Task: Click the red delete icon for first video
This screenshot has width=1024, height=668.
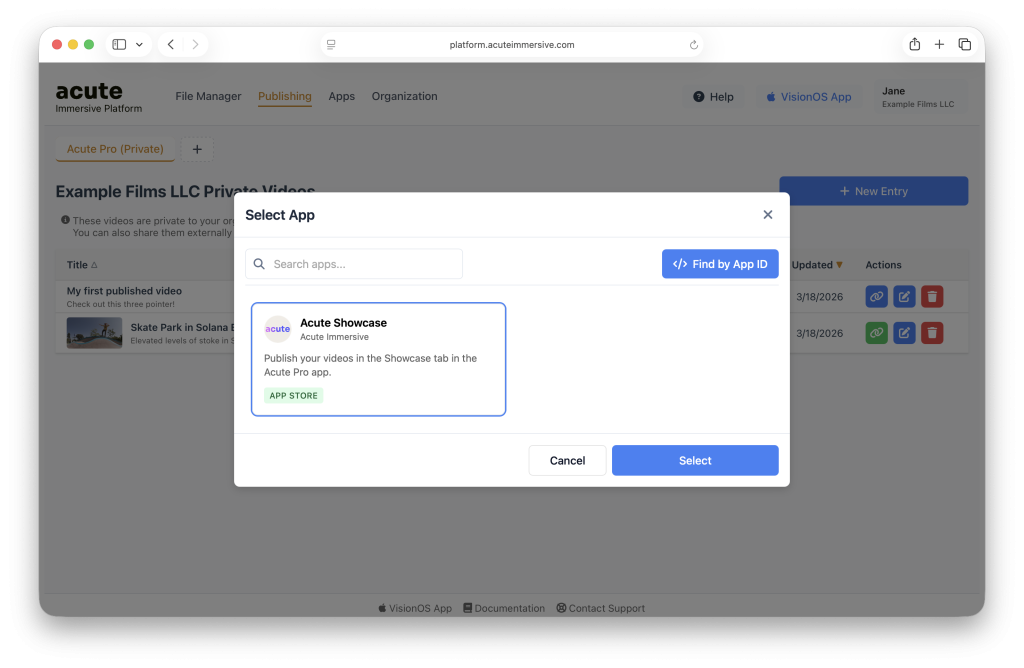Action: [x=932, y=296]
